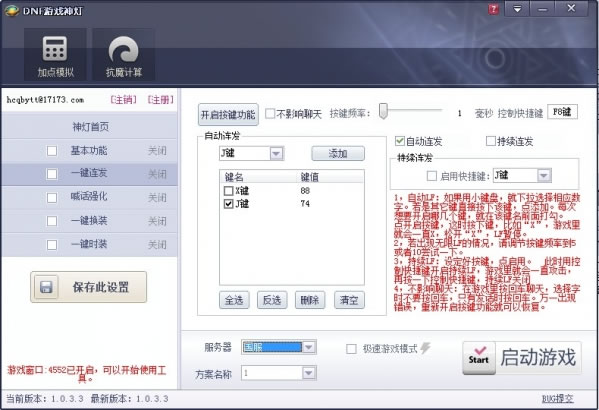Check the X键 entry in the key list

pyautogui.click(x=228, y=191)
